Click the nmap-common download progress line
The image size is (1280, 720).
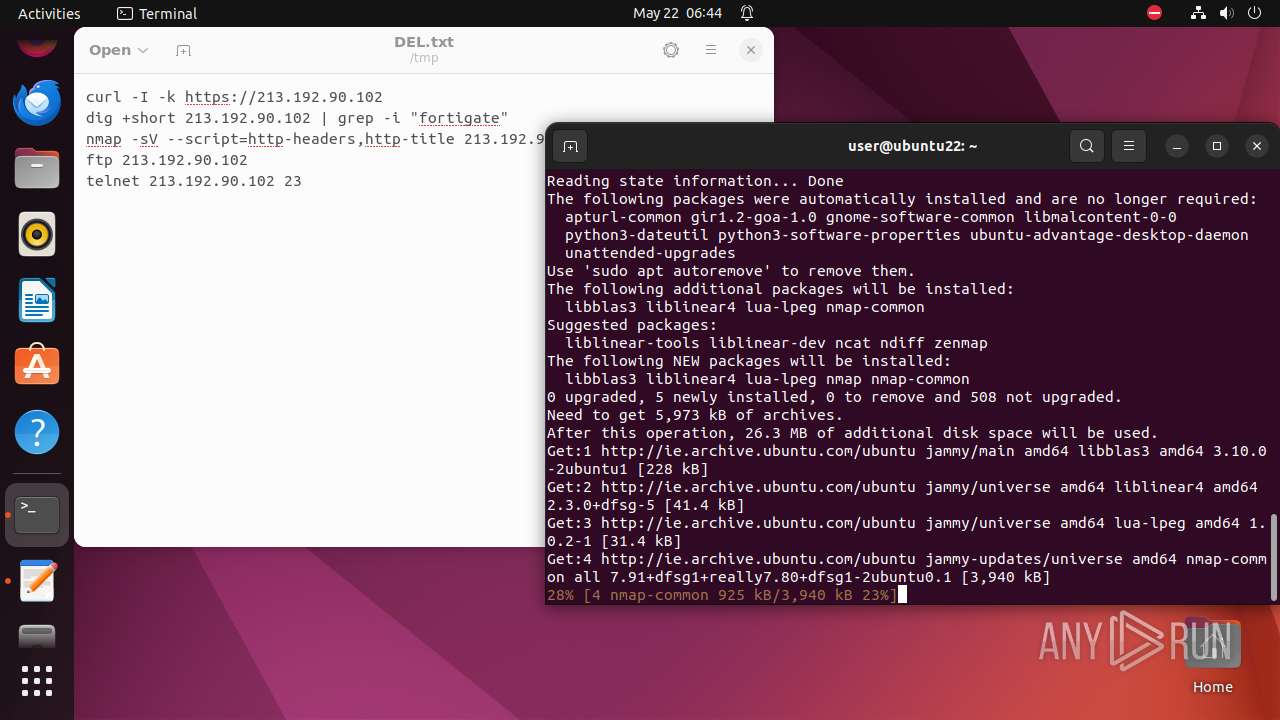(x=722, y=595)
